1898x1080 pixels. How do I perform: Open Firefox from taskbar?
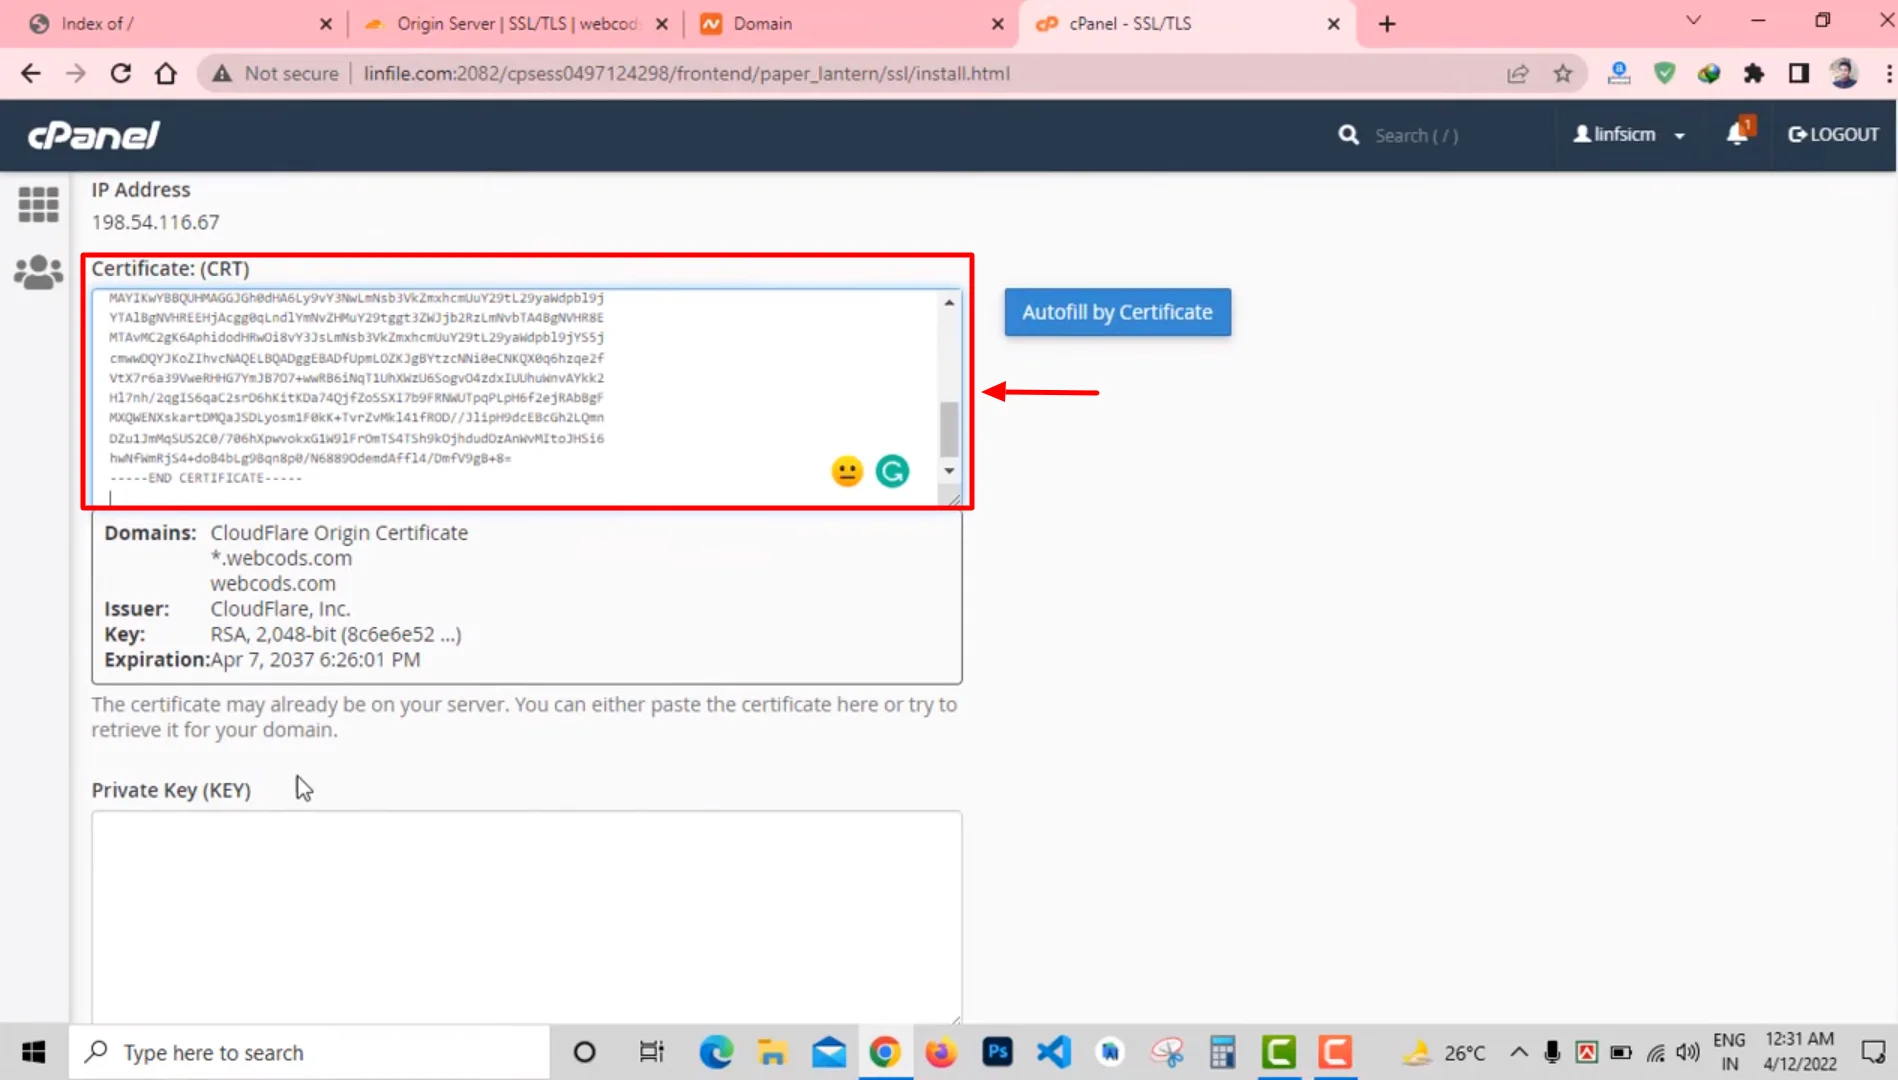(x=940, y=1052)
